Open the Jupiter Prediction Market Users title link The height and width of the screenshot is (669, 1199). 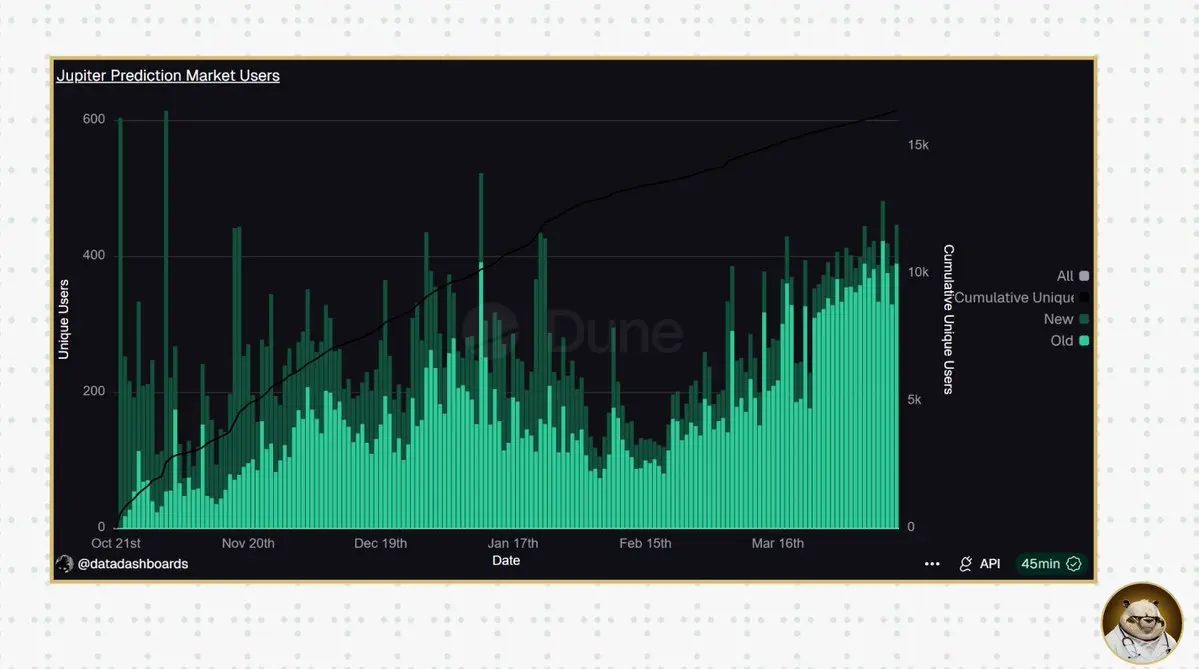tap(168, 76)
